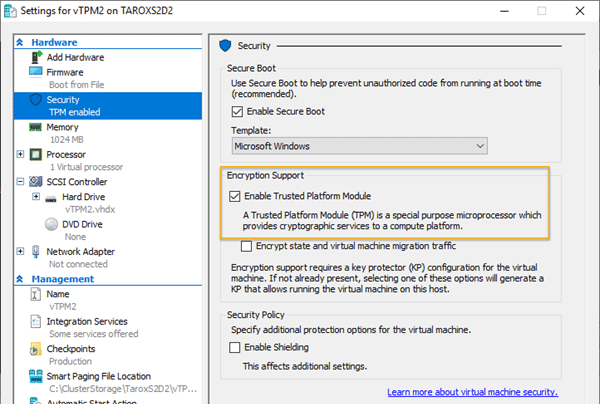Viewport: 600px width, 404px height.
Task: Collapse the SCSI Controller node
Action: pyautogui.click(x=20, y=181)
